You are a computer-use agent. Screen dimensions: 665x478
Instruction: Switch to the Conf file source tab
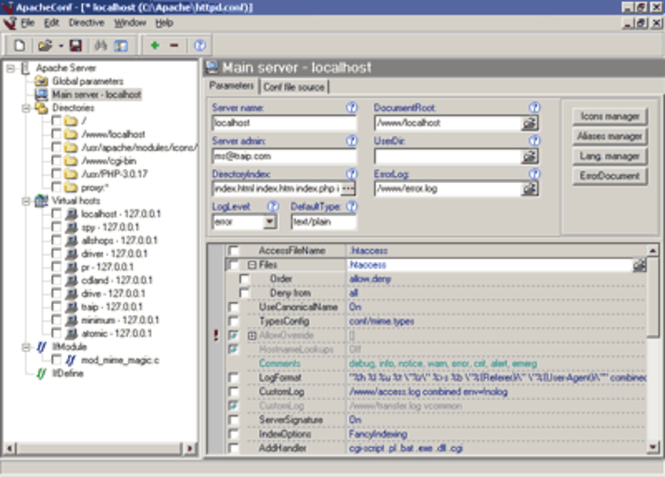pos(294,87)
